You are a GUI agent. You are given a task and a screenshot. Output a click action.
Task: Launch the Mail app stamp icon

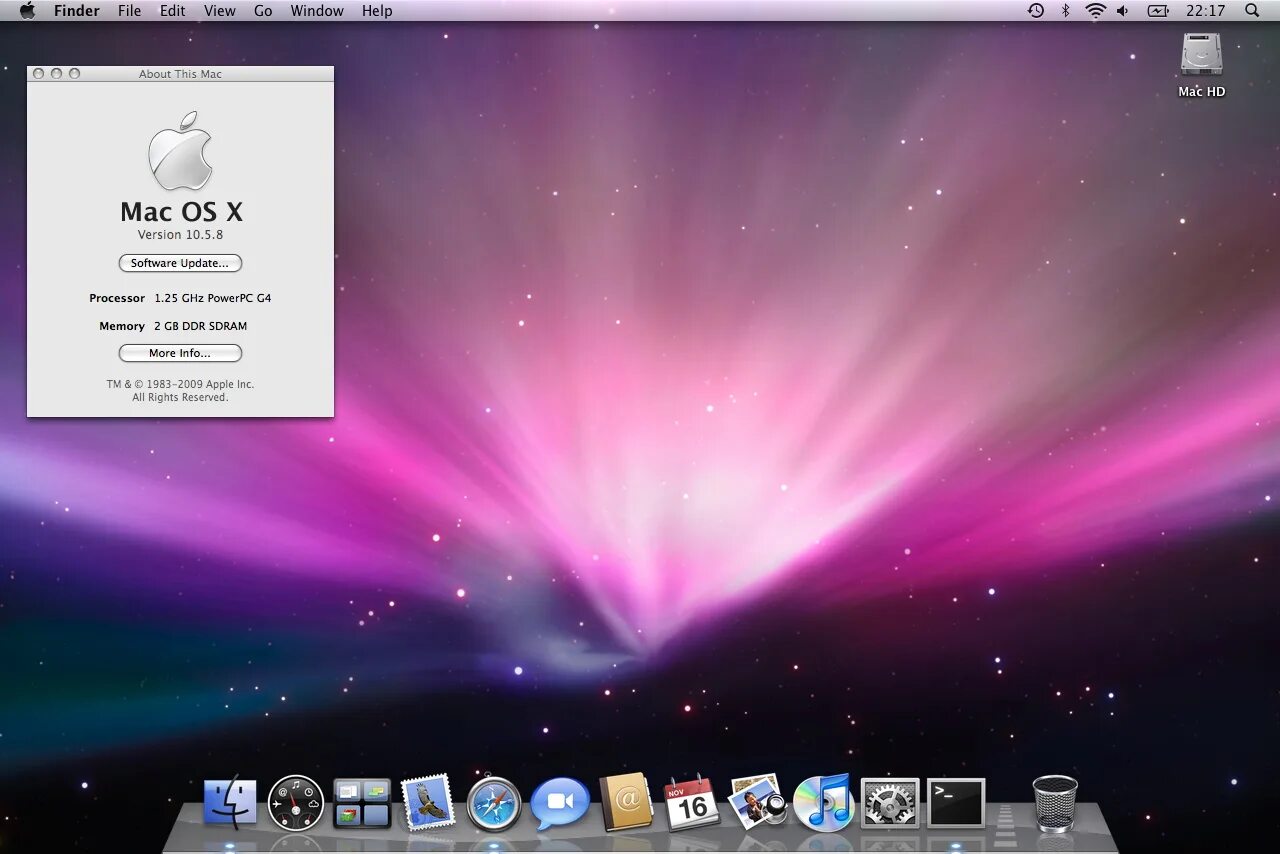click(x=428, y=802)
